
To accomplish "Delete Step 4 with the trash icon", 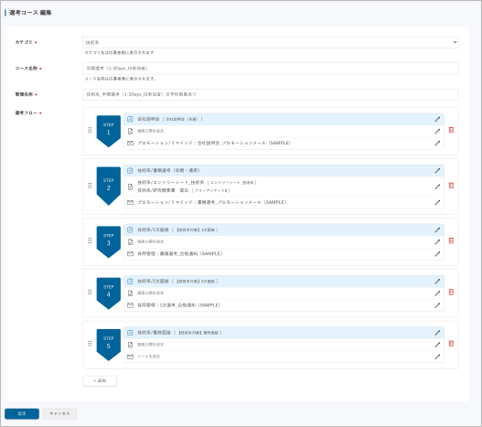I will 451,292.
